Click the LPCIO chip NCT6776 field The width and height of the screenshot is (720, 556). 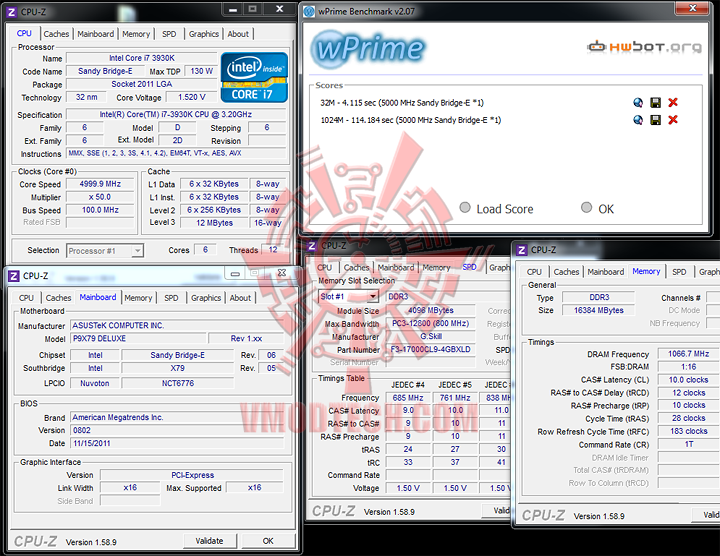click(178, 383)
